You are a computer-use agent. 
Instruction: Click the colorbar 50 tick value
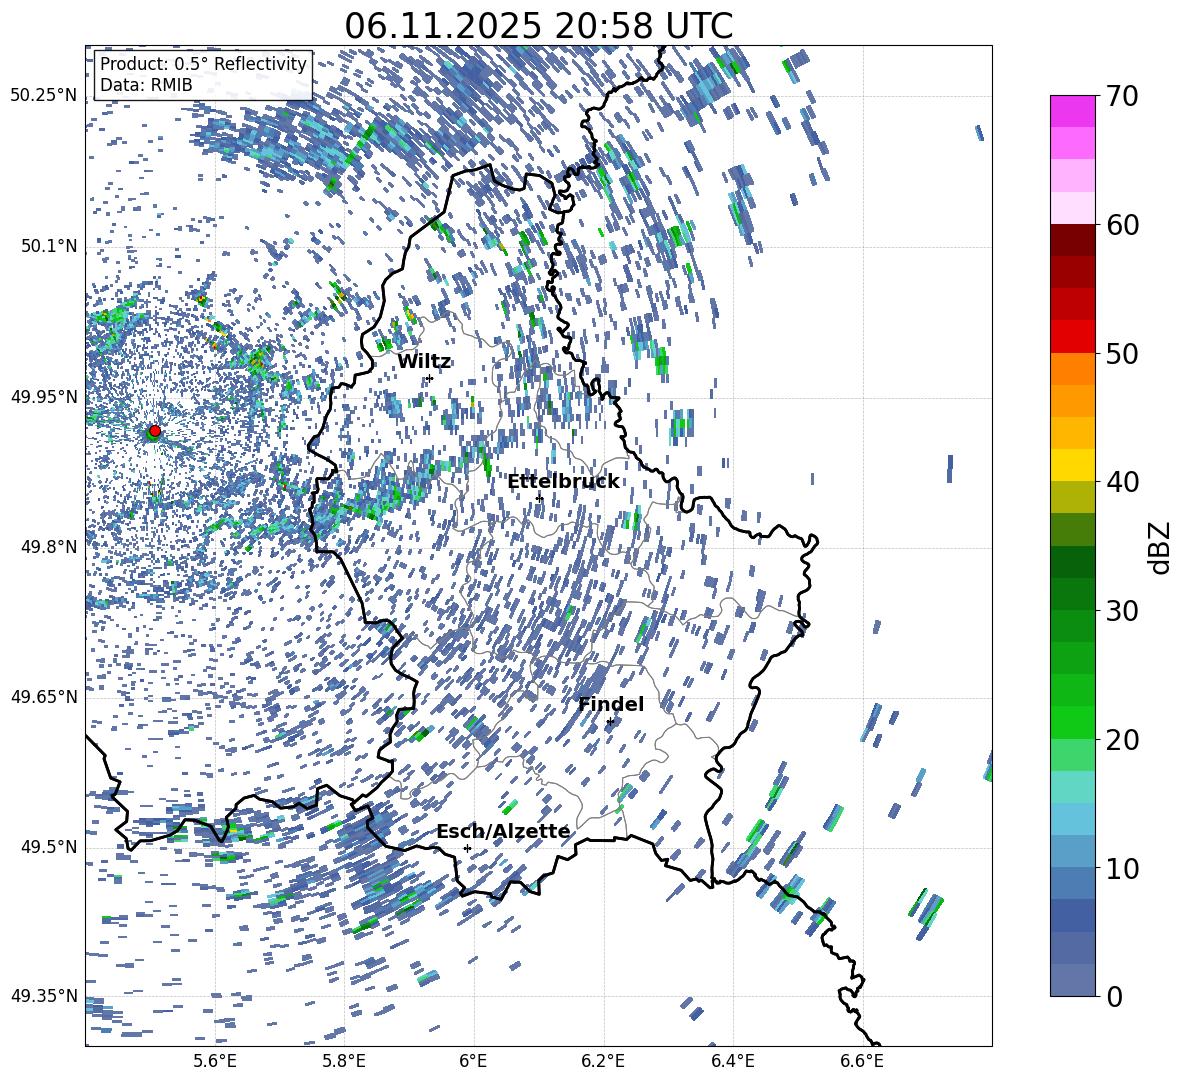(1123, 353)
